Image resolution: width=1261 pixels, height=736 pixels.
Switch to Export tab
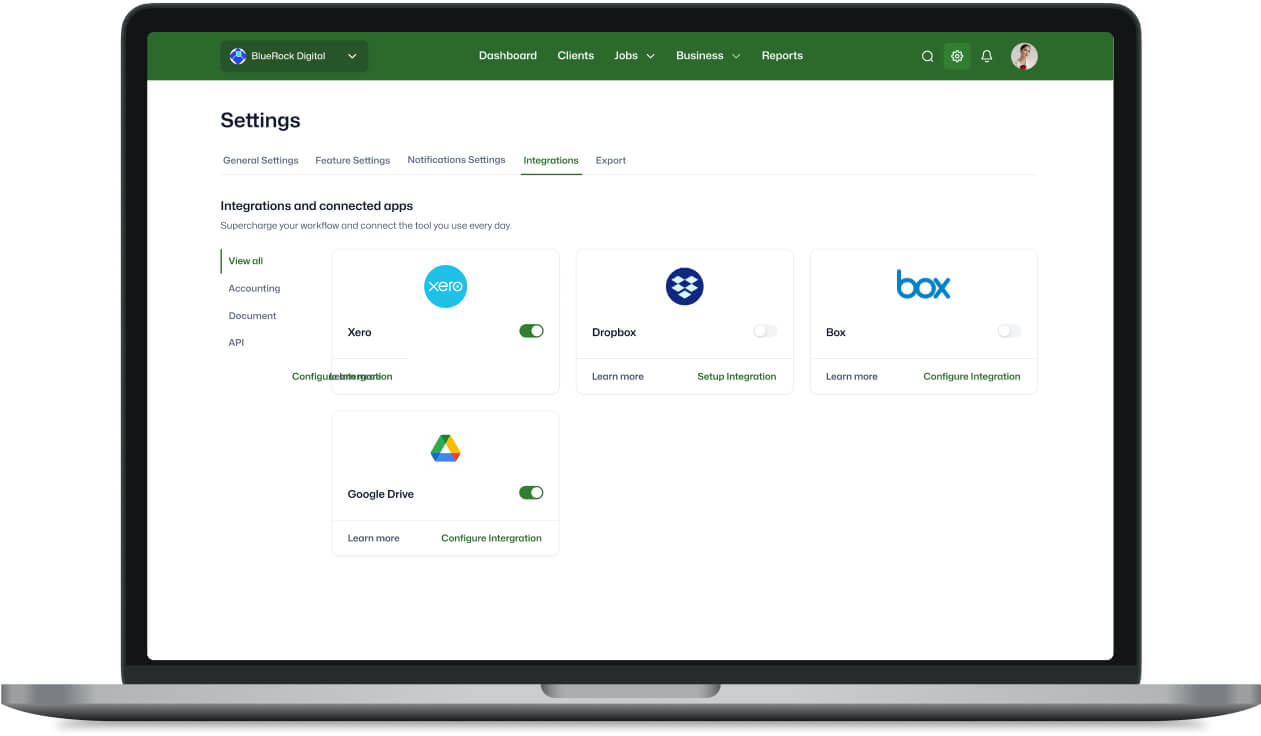(x=611, y=160)
